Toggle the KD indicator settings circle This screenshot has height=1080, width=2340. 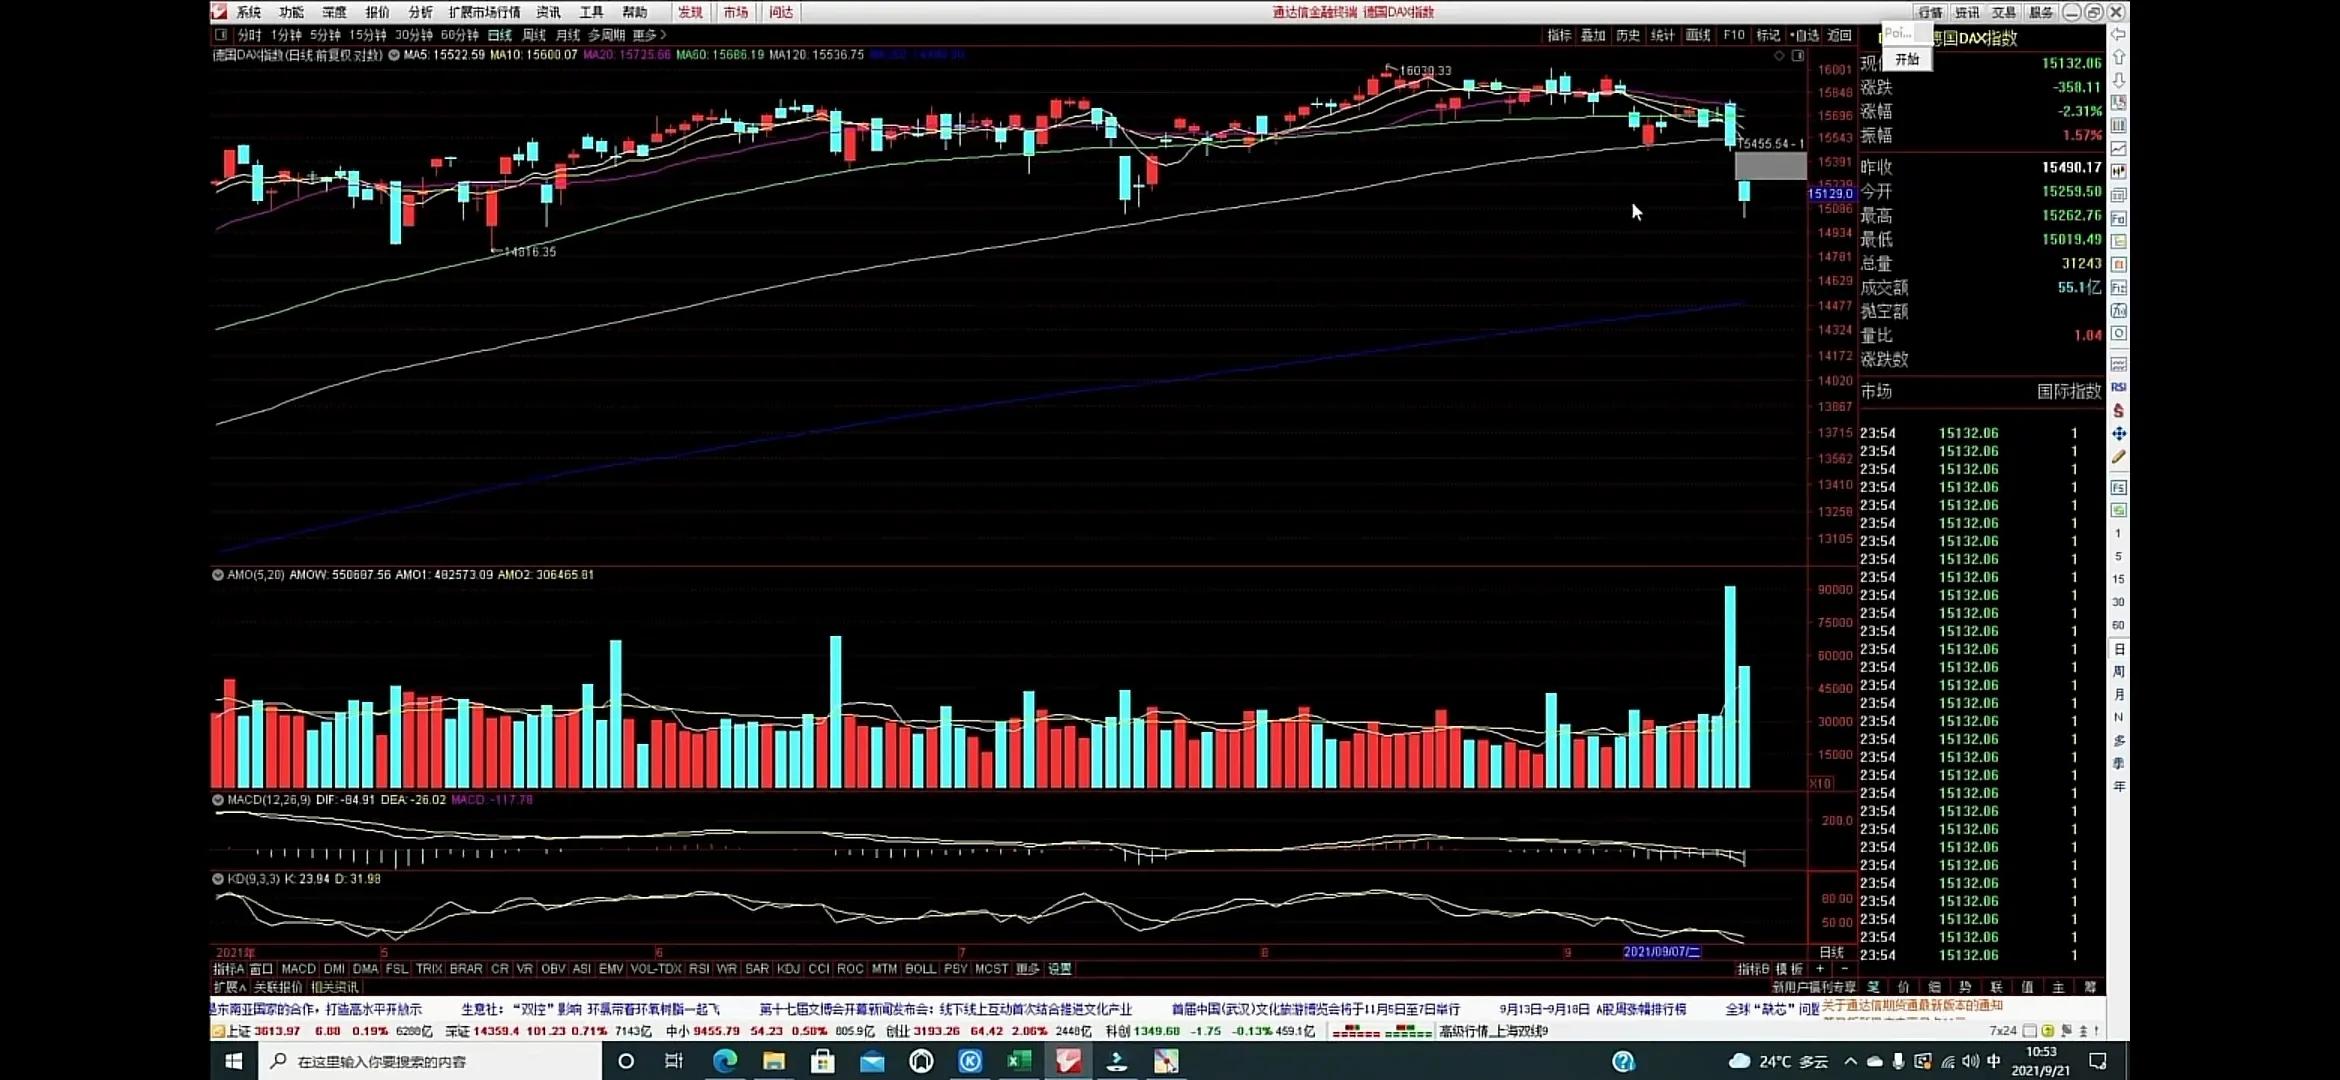(x=217, y=879)
